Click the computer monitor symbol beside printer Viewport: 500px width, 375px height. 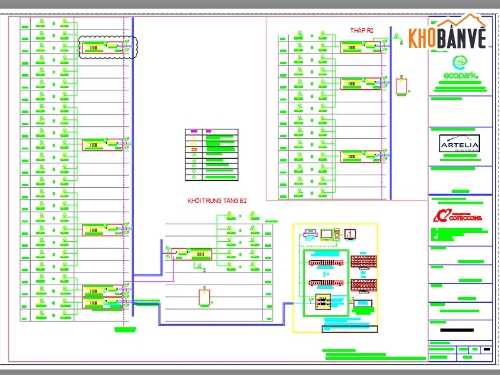pos(327,234)
